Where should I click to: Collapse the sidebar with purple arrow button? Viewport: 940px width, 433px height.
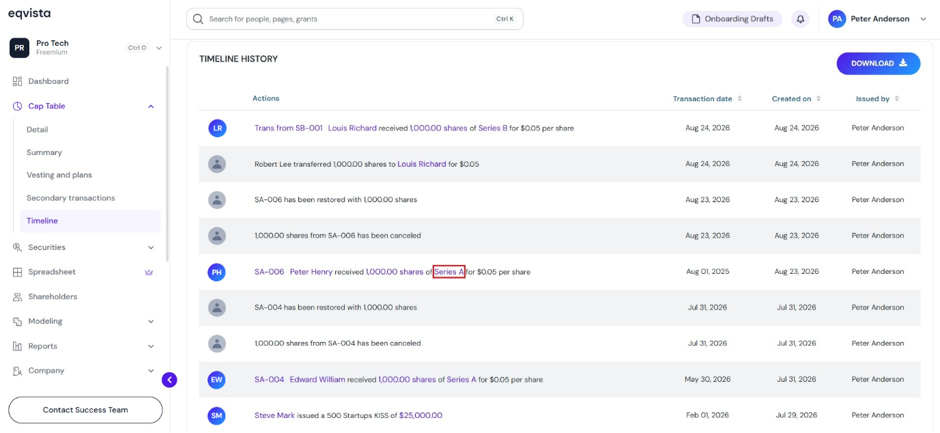coord(170,380)
